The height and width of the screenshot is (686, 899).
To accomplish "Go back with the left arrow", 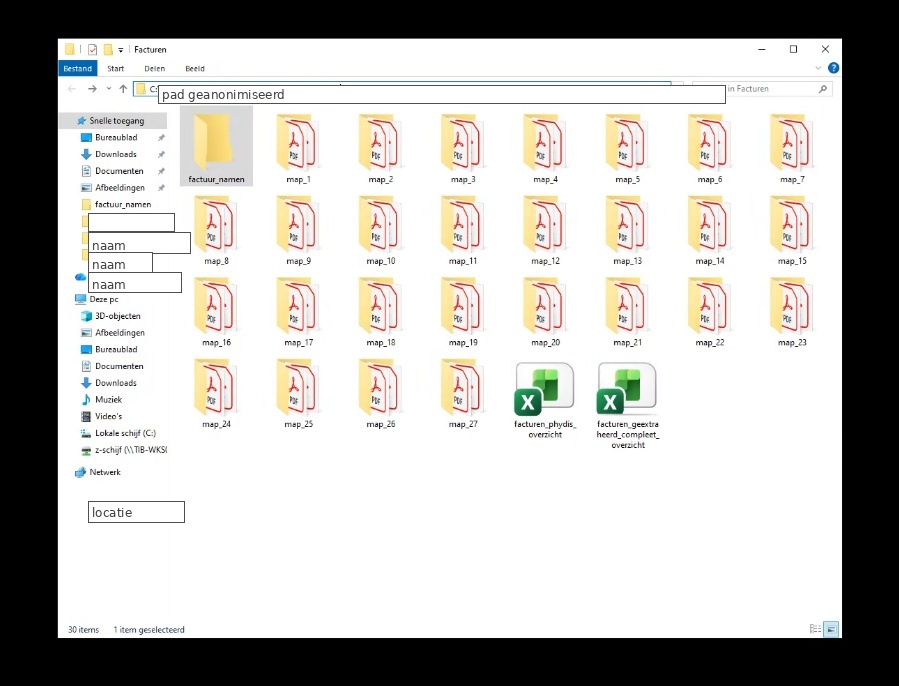I will pos(72,89).
